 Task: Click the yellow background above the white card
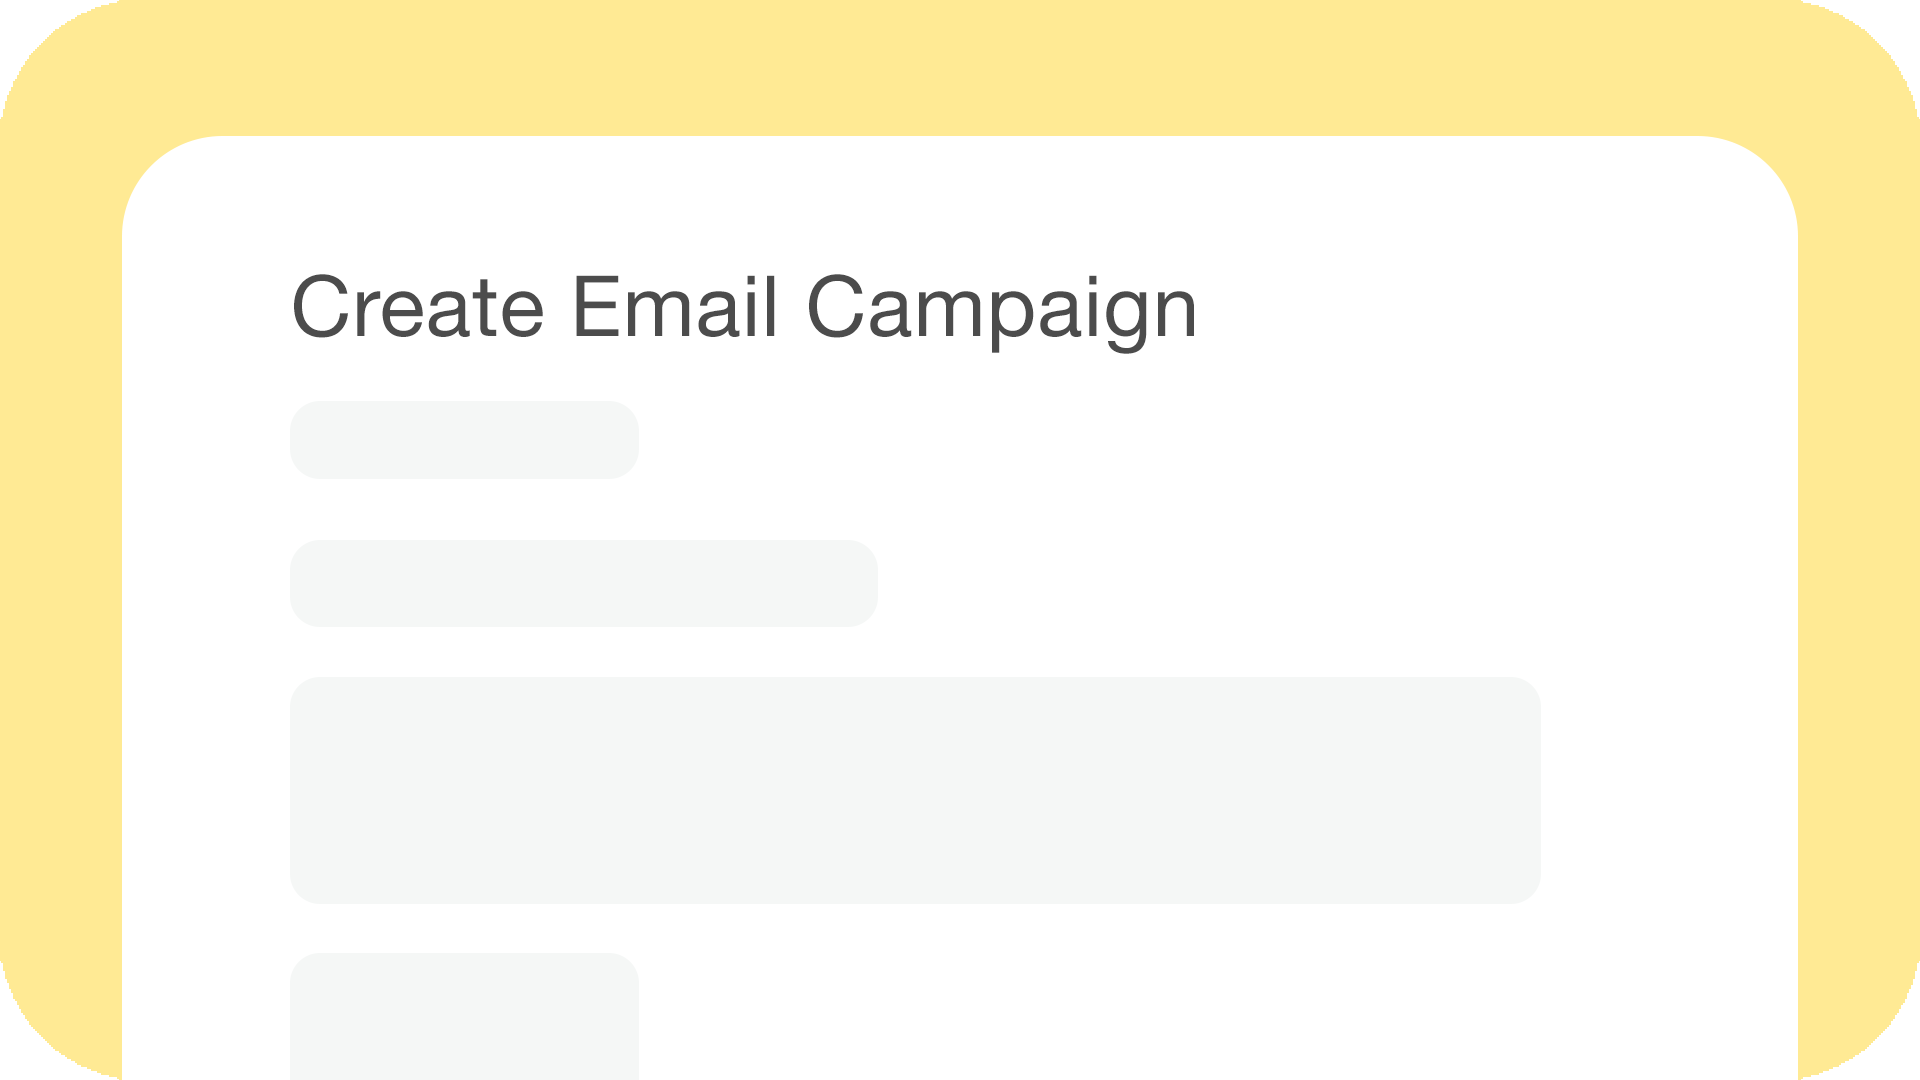pyautogui.click(x=960, y=65)
